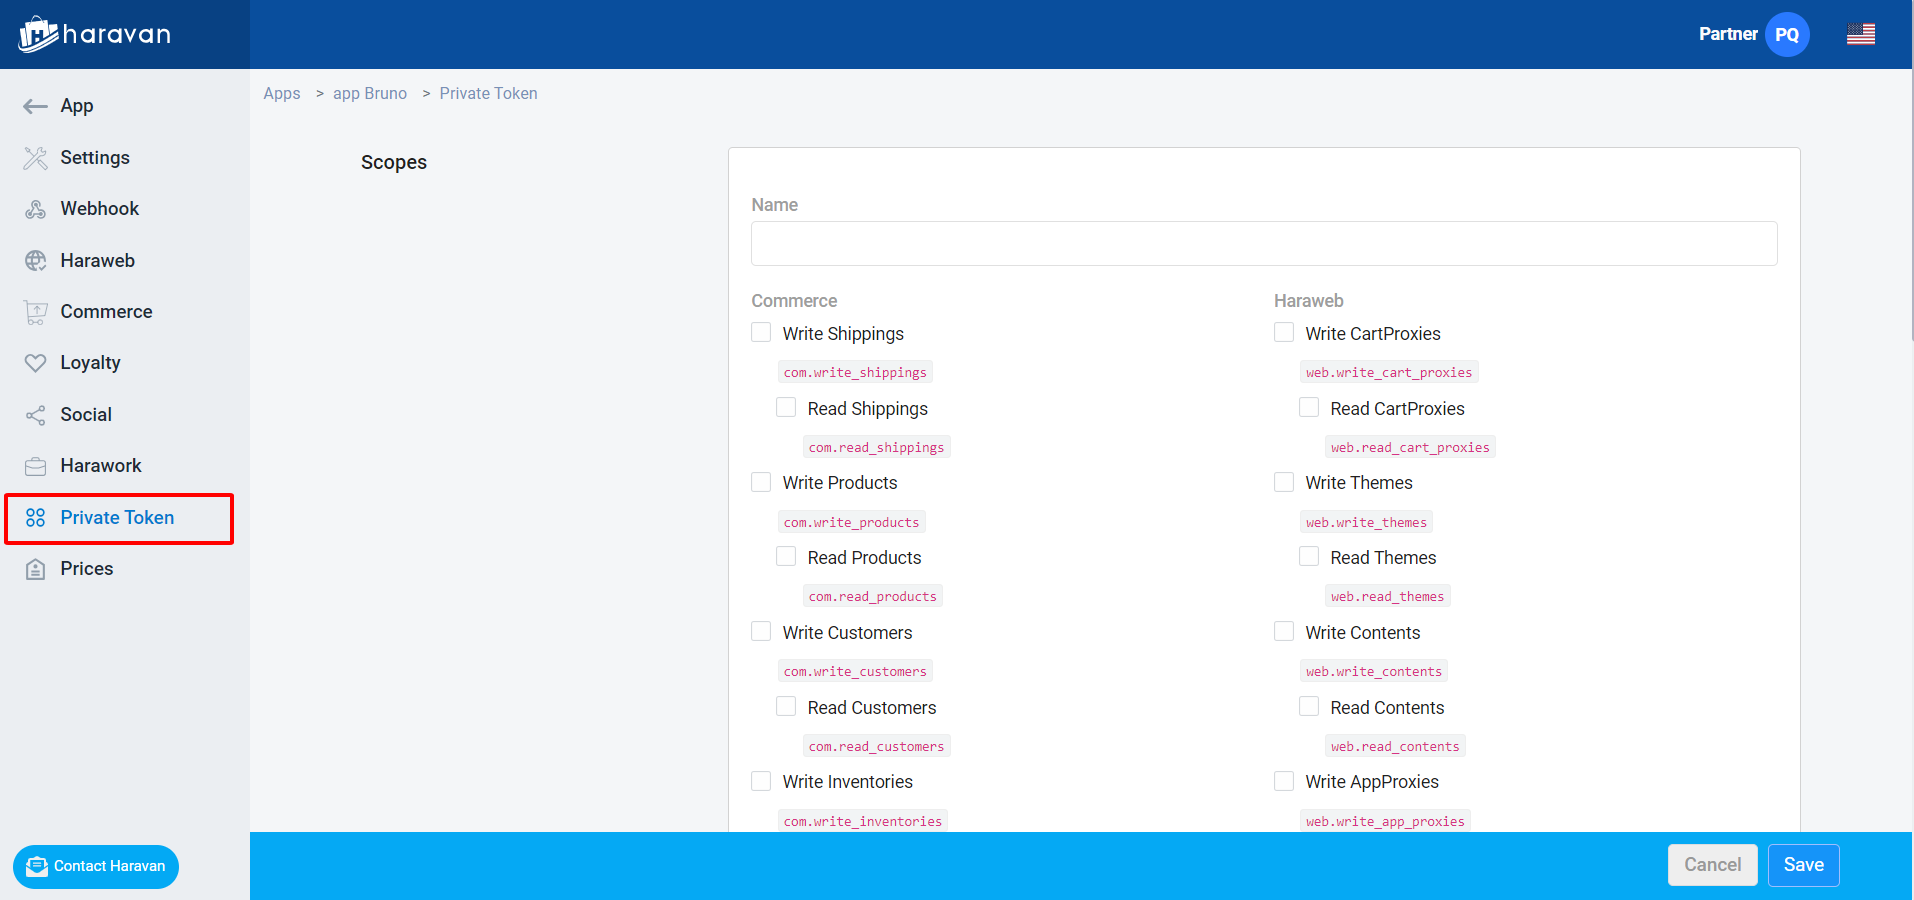Click the Cancel button
Screen dimensions: 1914x900
[1712, 865]
